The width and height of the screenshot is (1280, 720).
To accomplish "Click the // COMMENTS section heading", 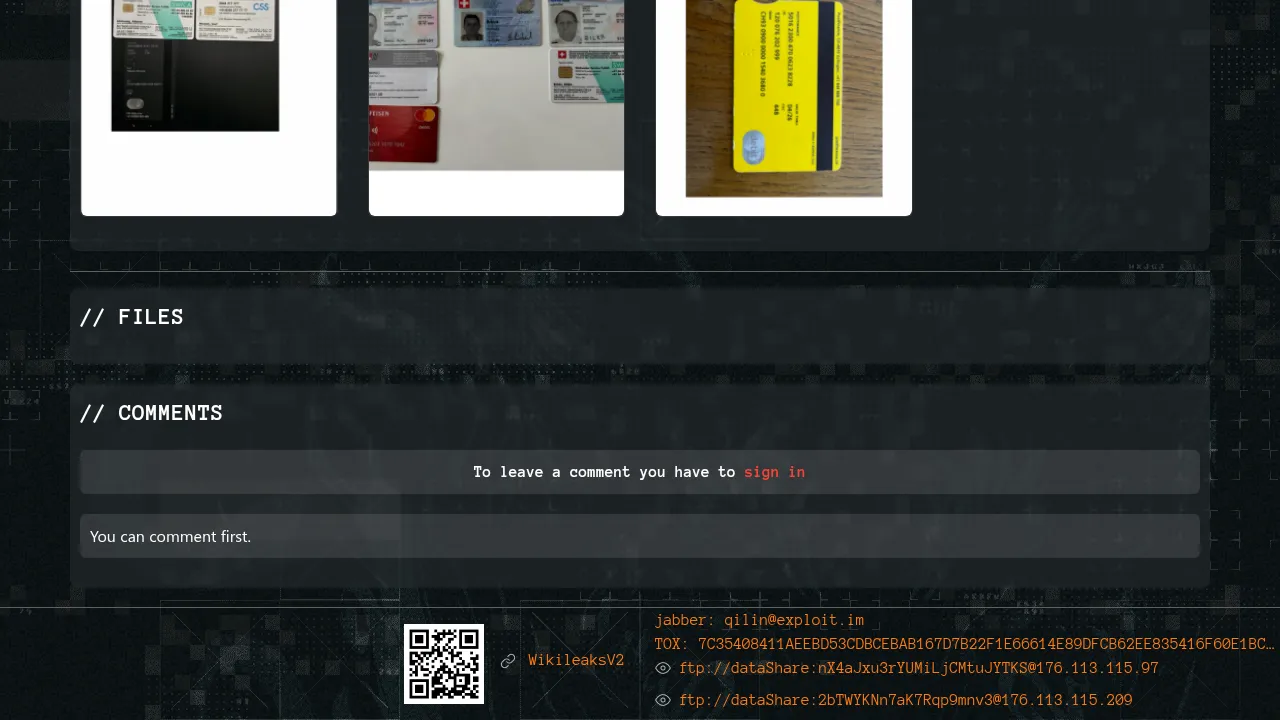I will [x=151, y=413].
